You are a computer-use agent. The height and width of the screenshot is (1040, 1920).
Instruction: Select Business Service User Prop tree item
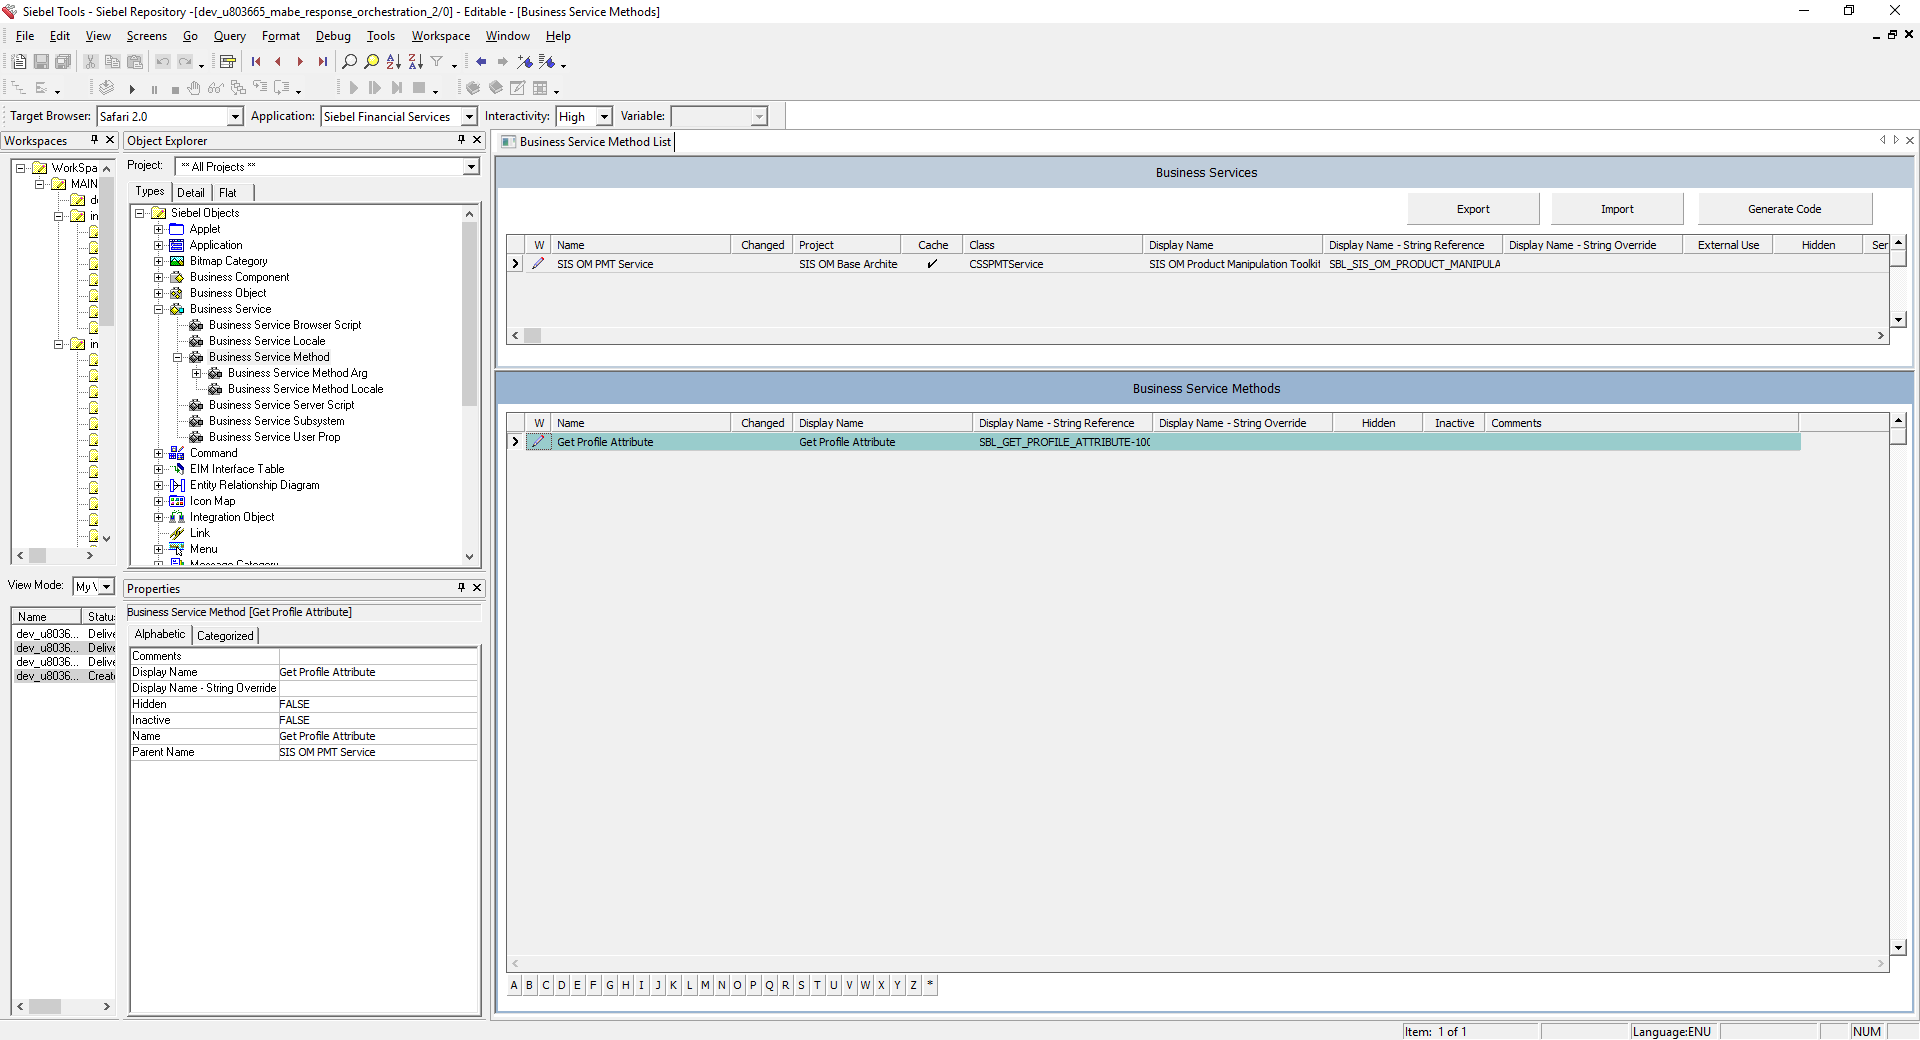(274, 437)
